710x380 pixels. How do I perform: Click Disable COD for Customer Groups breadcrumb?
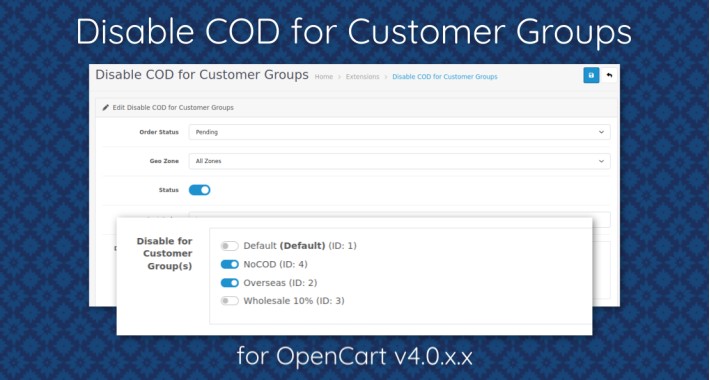(445, 77)
